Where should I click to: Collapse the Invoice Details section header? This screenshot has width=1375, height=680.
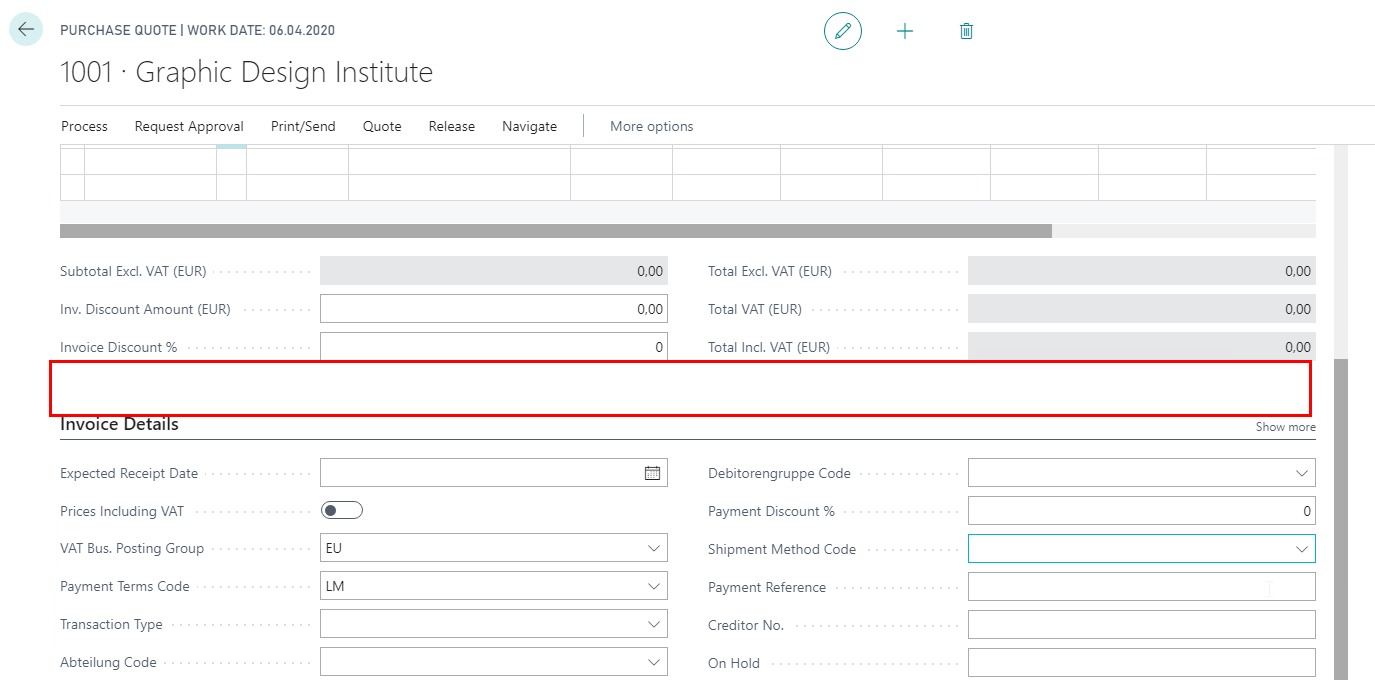coord(119,424)
